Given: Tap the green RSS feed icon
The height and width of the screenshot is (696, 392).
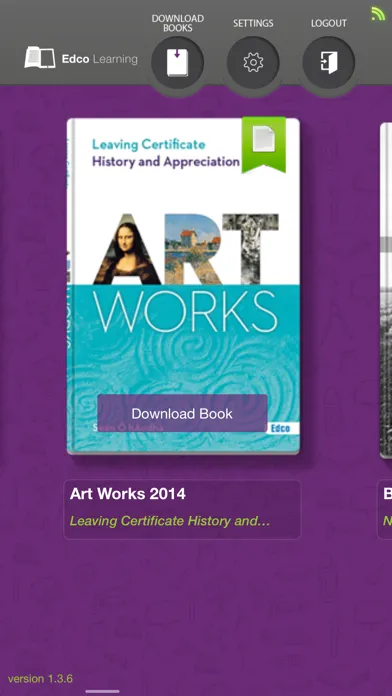Looking at the screenshot, I should coord(378,14).
